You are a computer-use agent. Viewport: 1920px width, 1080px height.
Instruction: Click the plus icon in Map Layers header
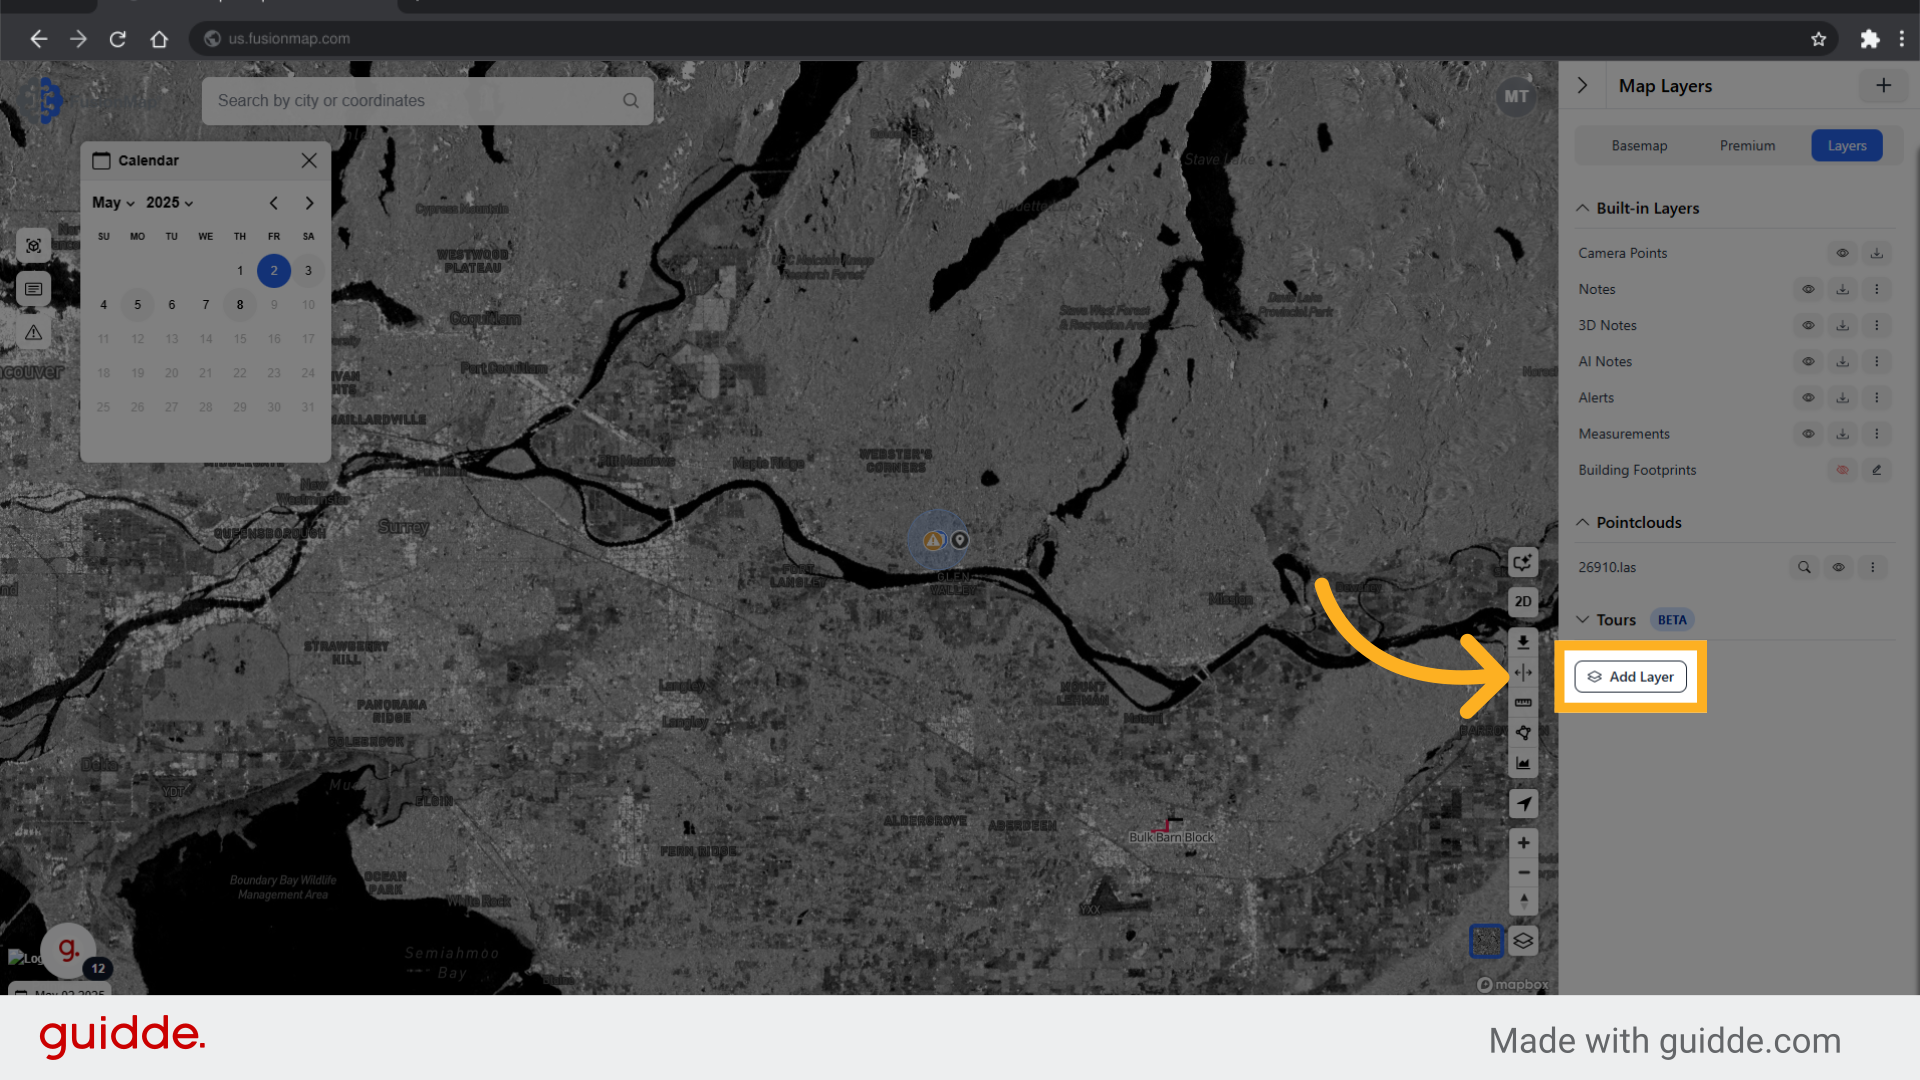coord(1883,85)
